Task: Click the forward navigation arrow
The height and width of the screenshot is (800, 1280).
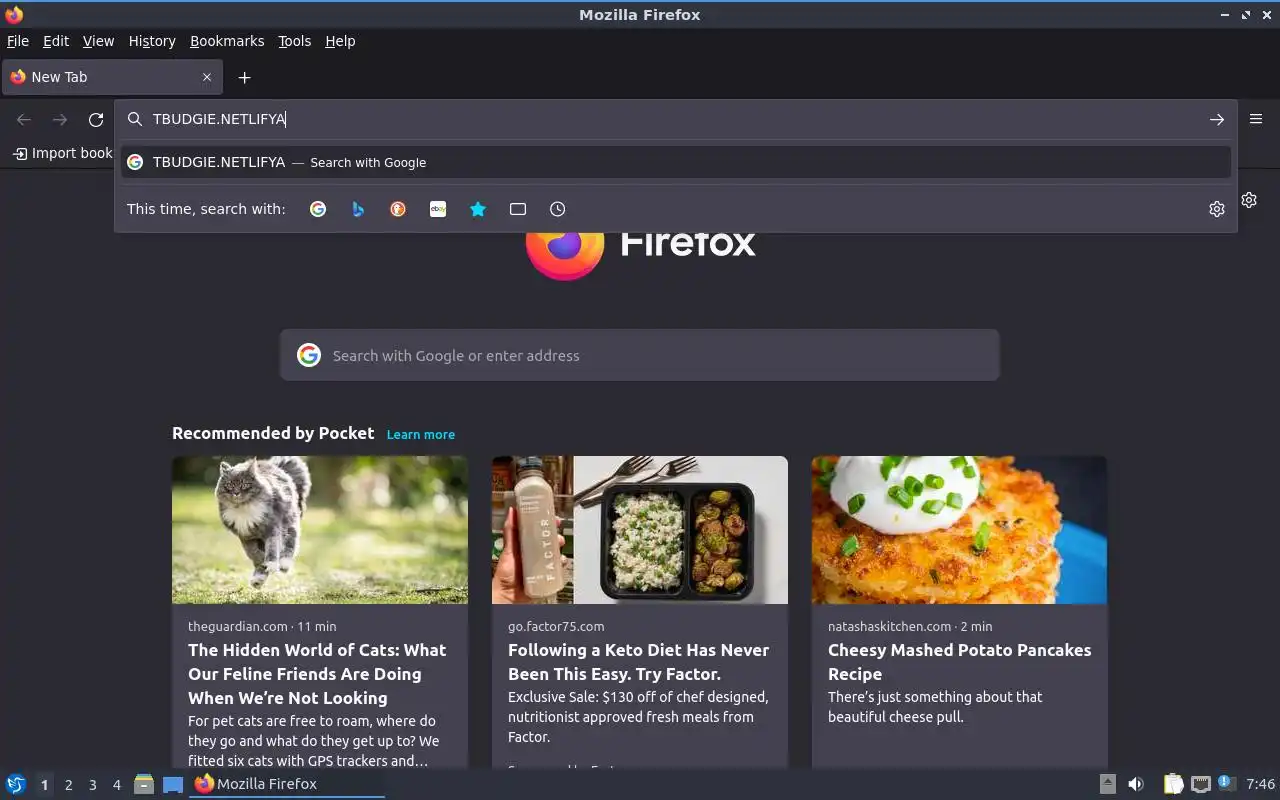Action: coord(60,119)
